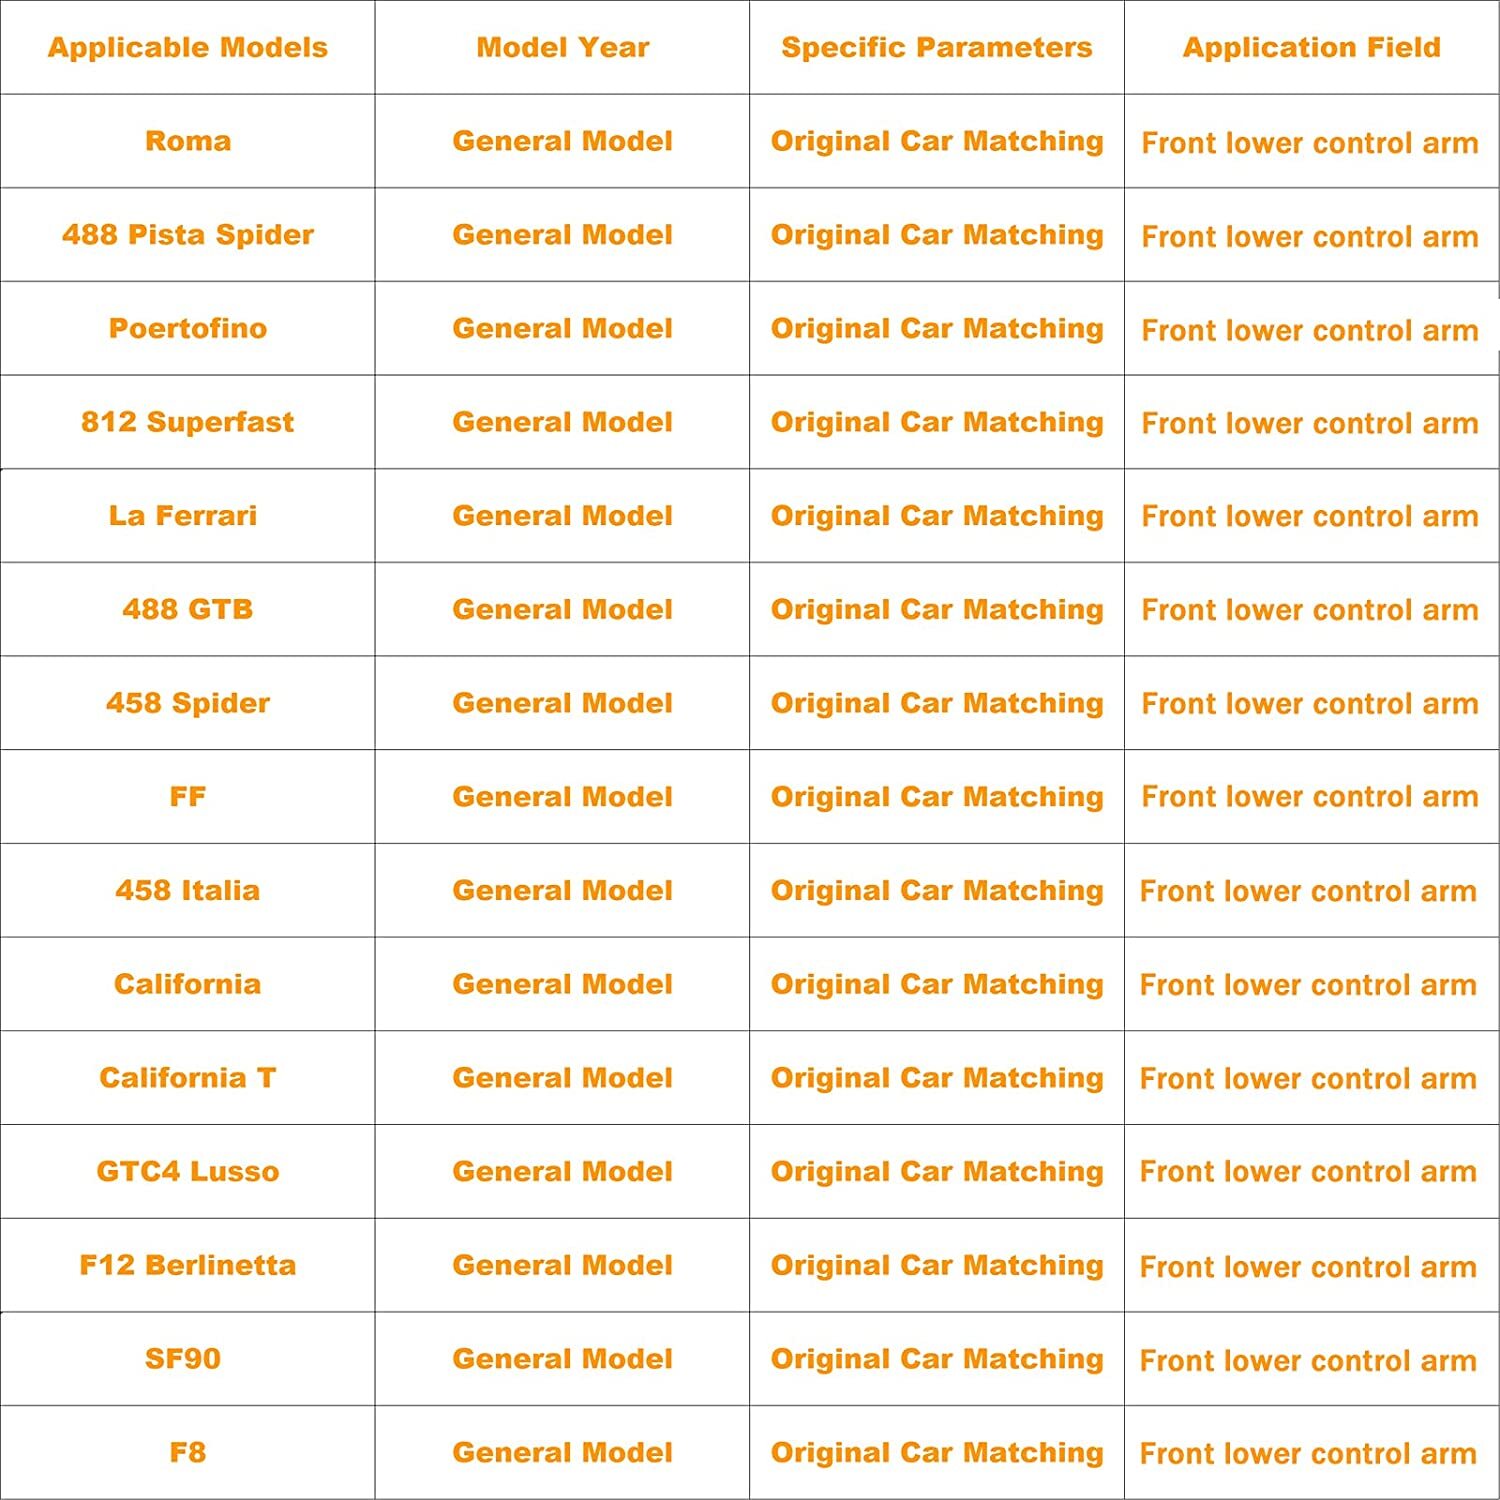Select the F8 model cell
Screen dimensions: 1500x1500
tap(188, 1452)
